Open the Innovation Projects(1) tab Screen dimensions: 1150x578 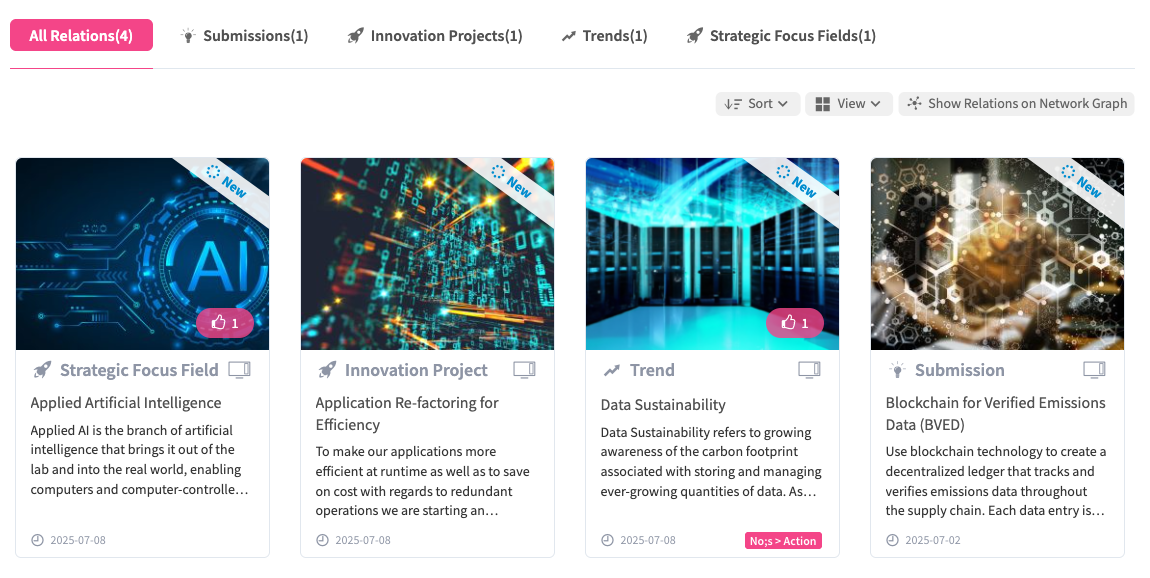click(435, 36)
